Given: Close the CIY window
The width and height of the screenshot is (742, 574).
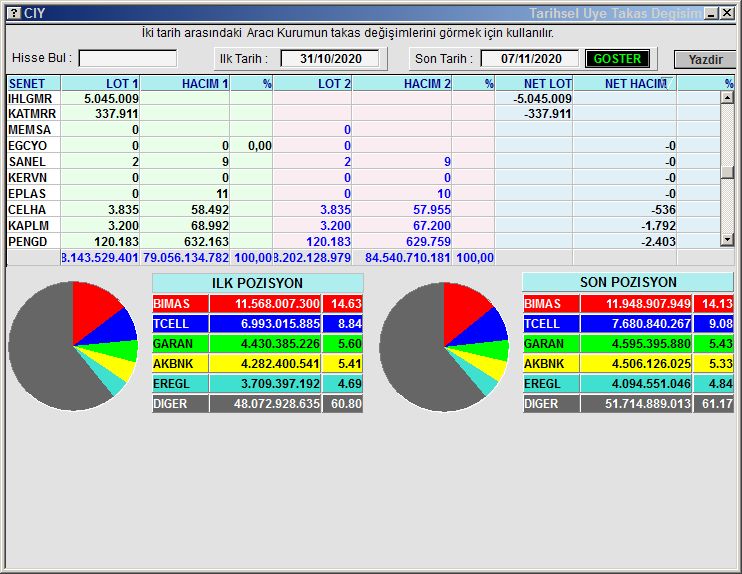Looking at the screenshot, I should coord(727,13).
